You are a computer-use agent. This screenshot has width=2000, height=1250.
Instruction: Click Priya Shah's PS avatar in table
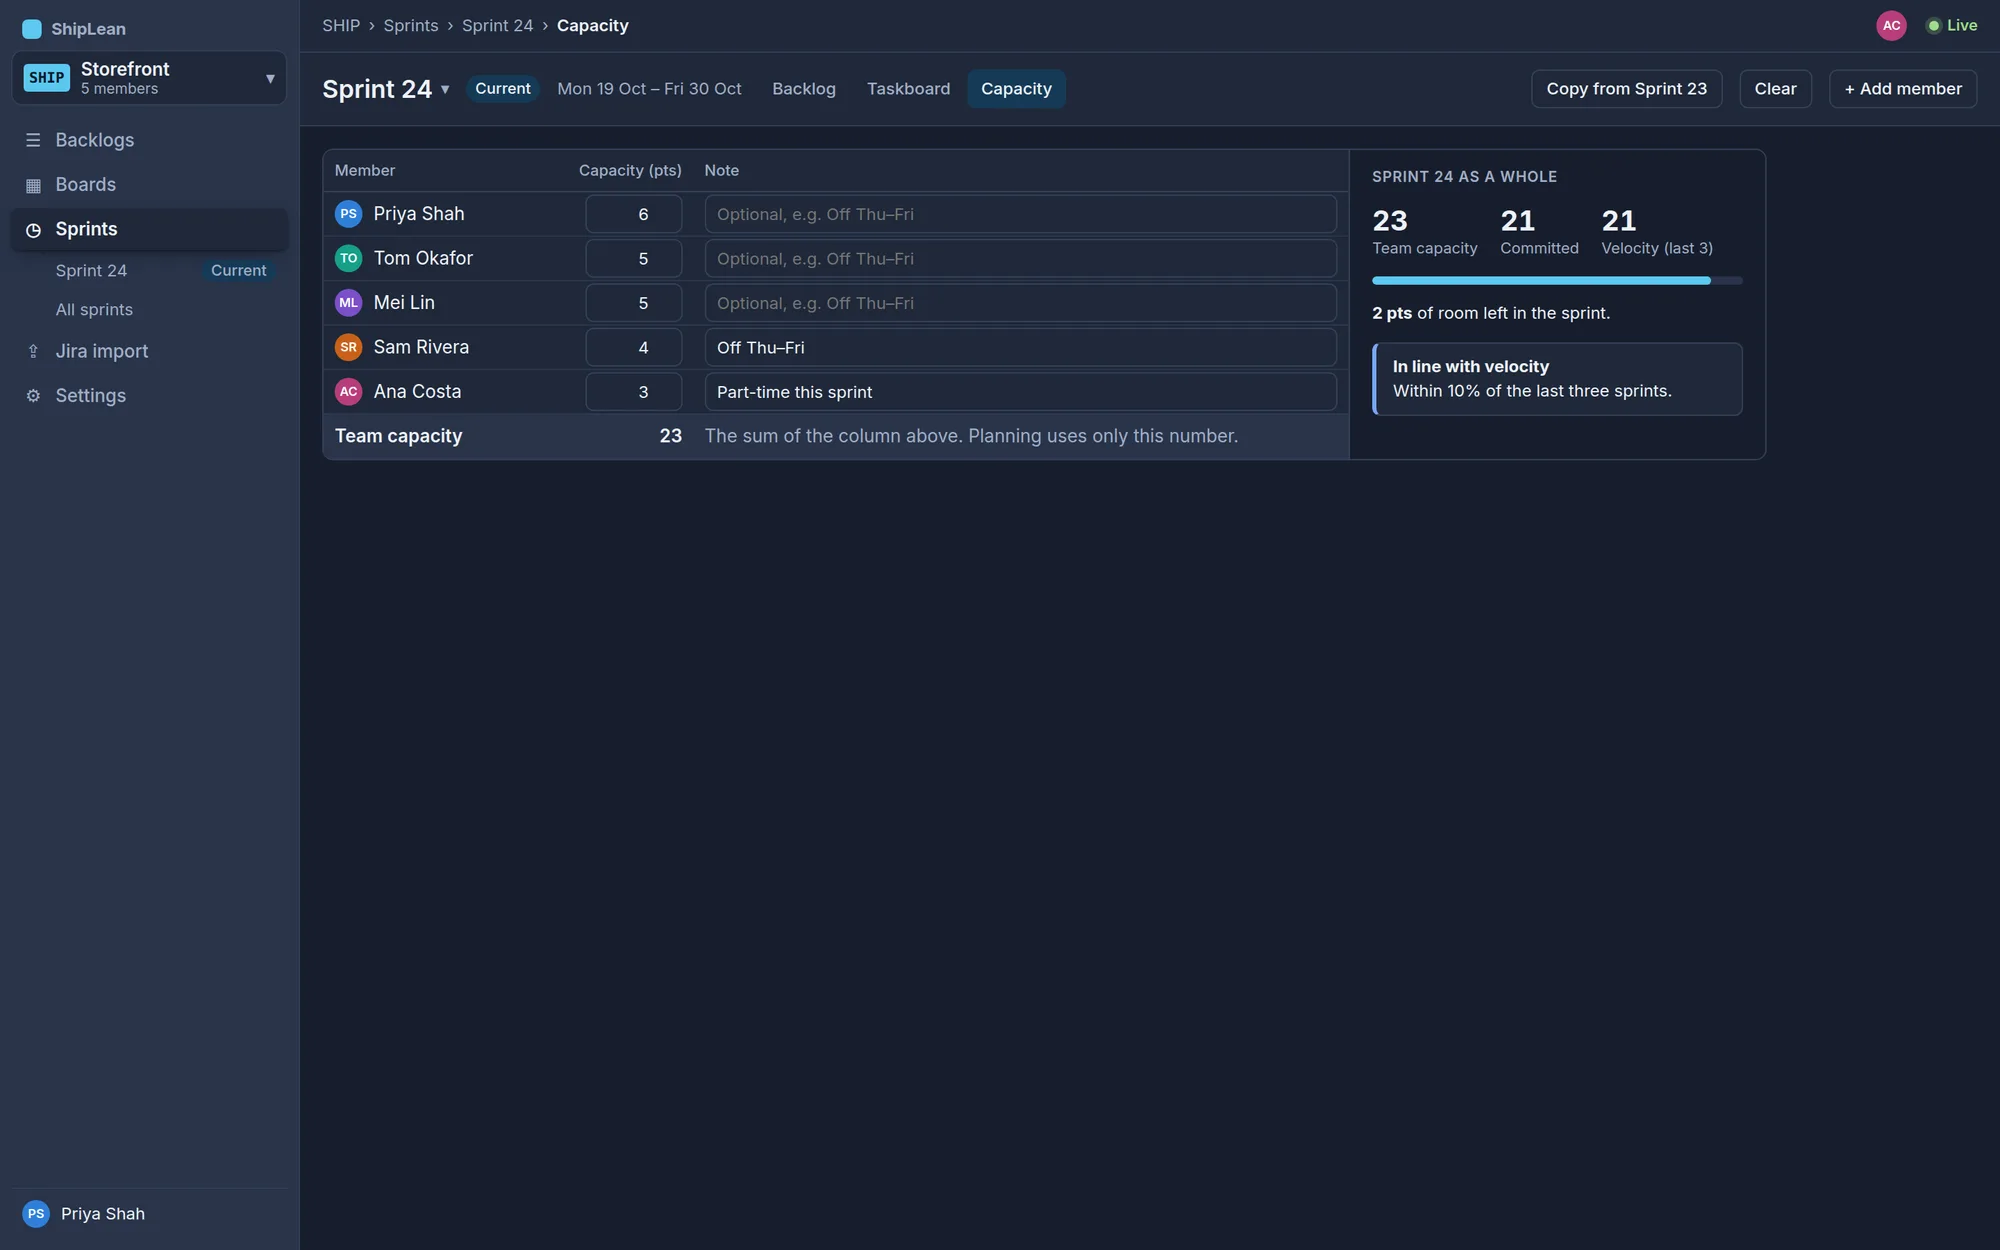click(348, 214)
